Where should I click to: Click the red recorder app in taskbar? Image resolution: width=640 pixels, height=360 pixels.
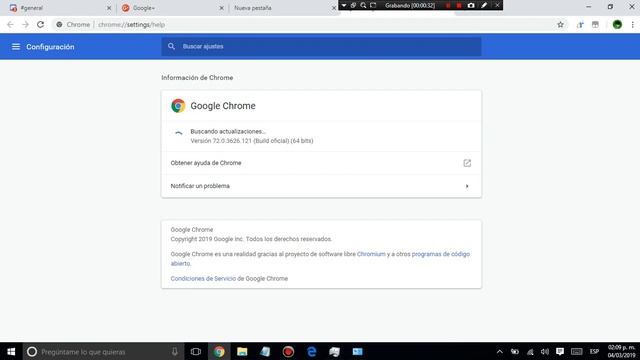coord(288,351)
